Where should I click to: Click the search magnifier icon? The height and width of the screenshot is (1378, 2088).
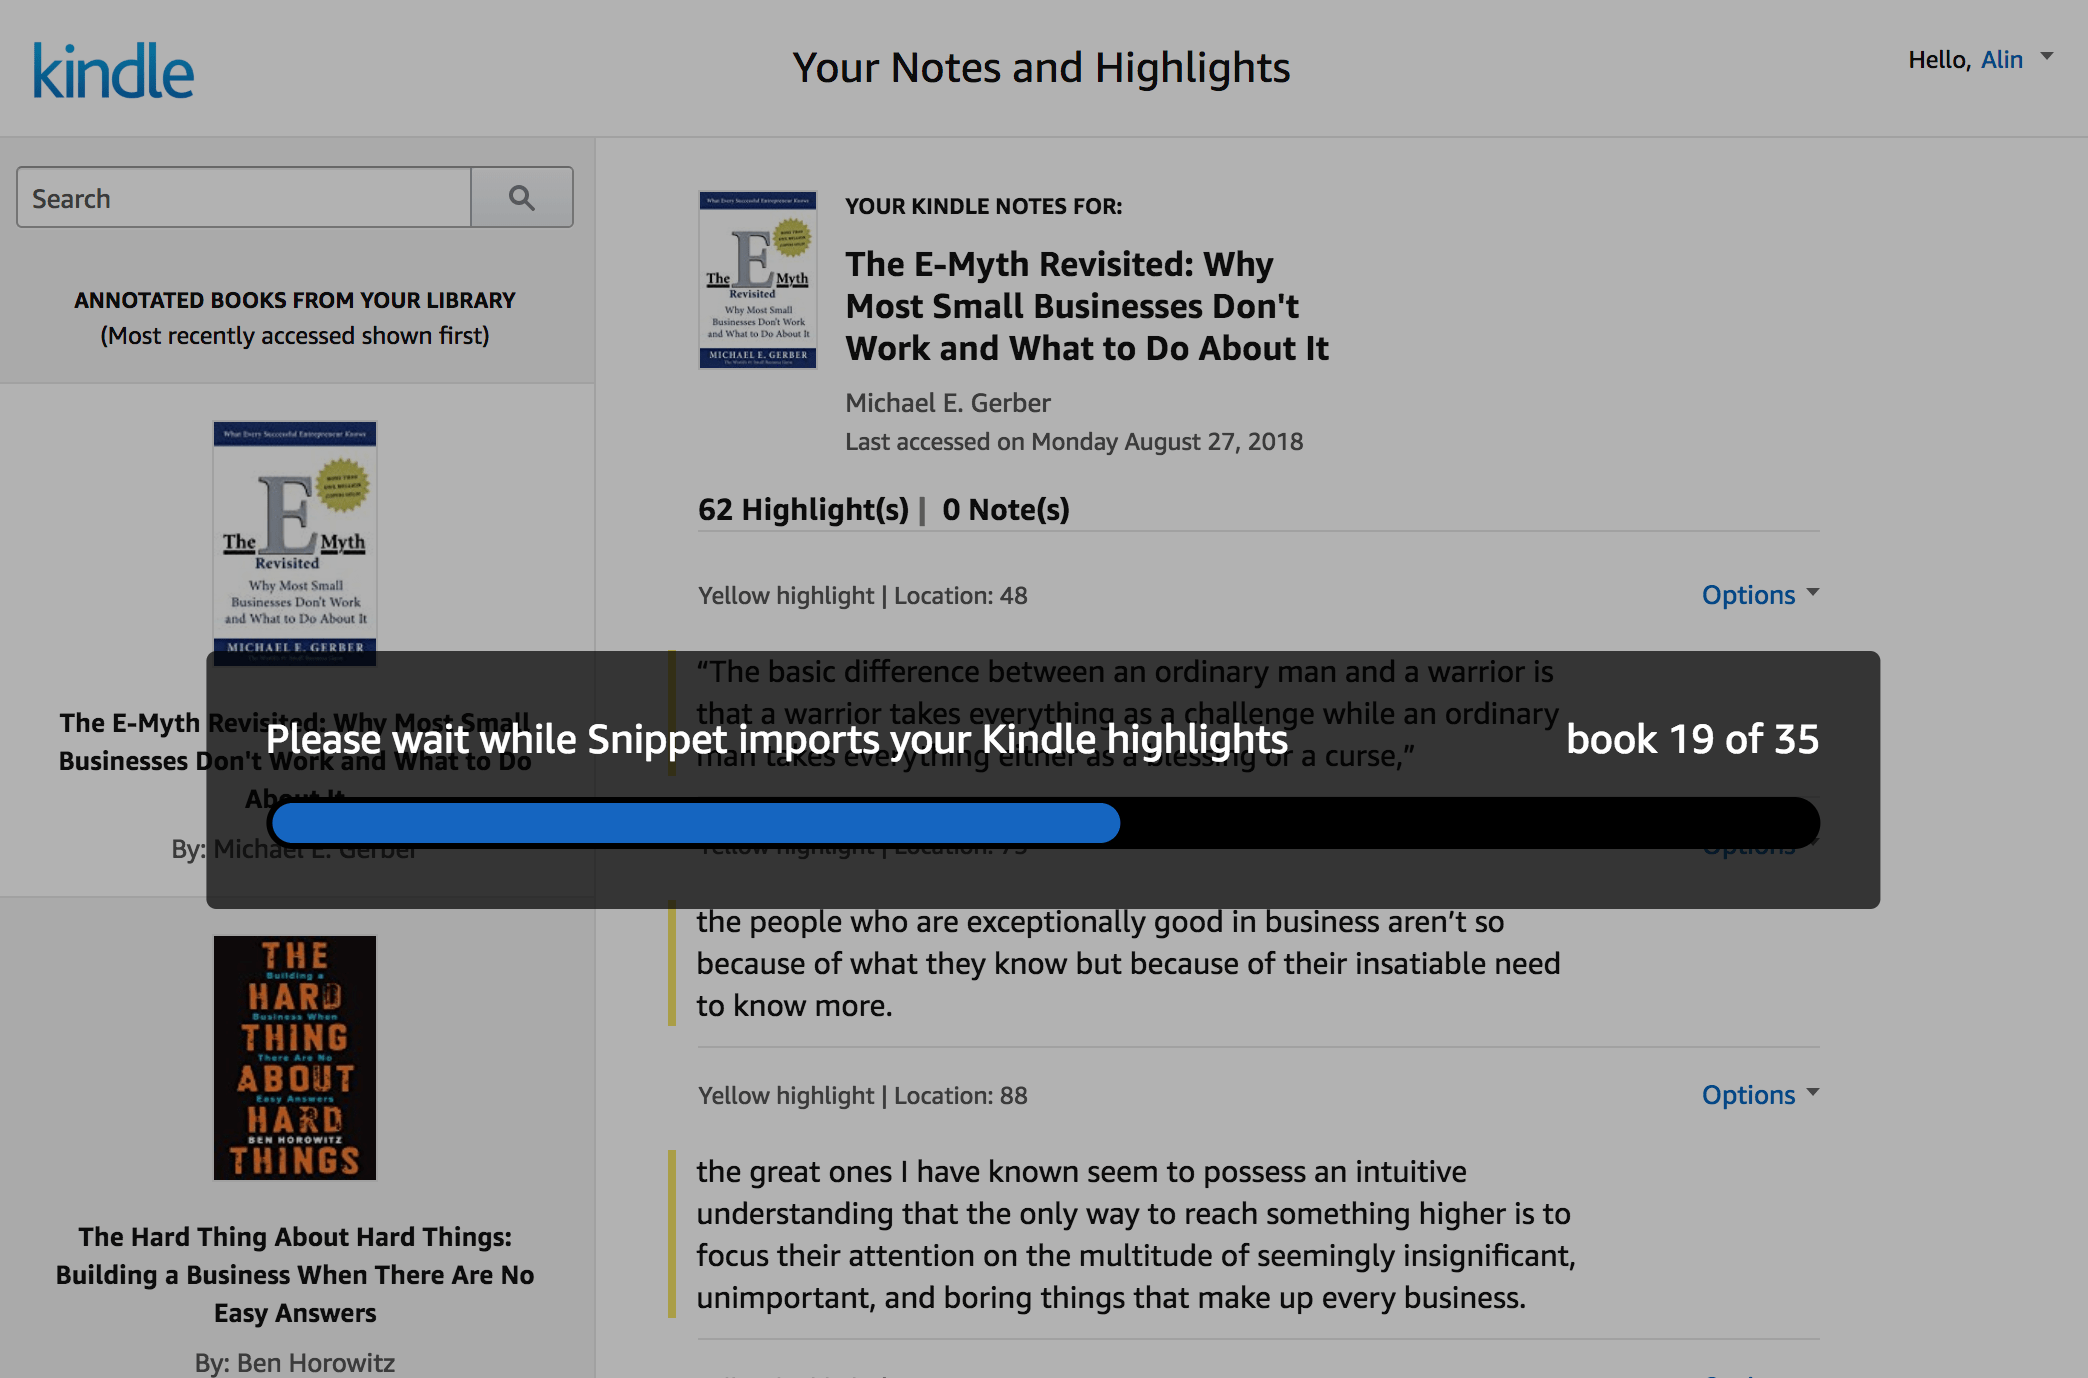click(521, 197)
